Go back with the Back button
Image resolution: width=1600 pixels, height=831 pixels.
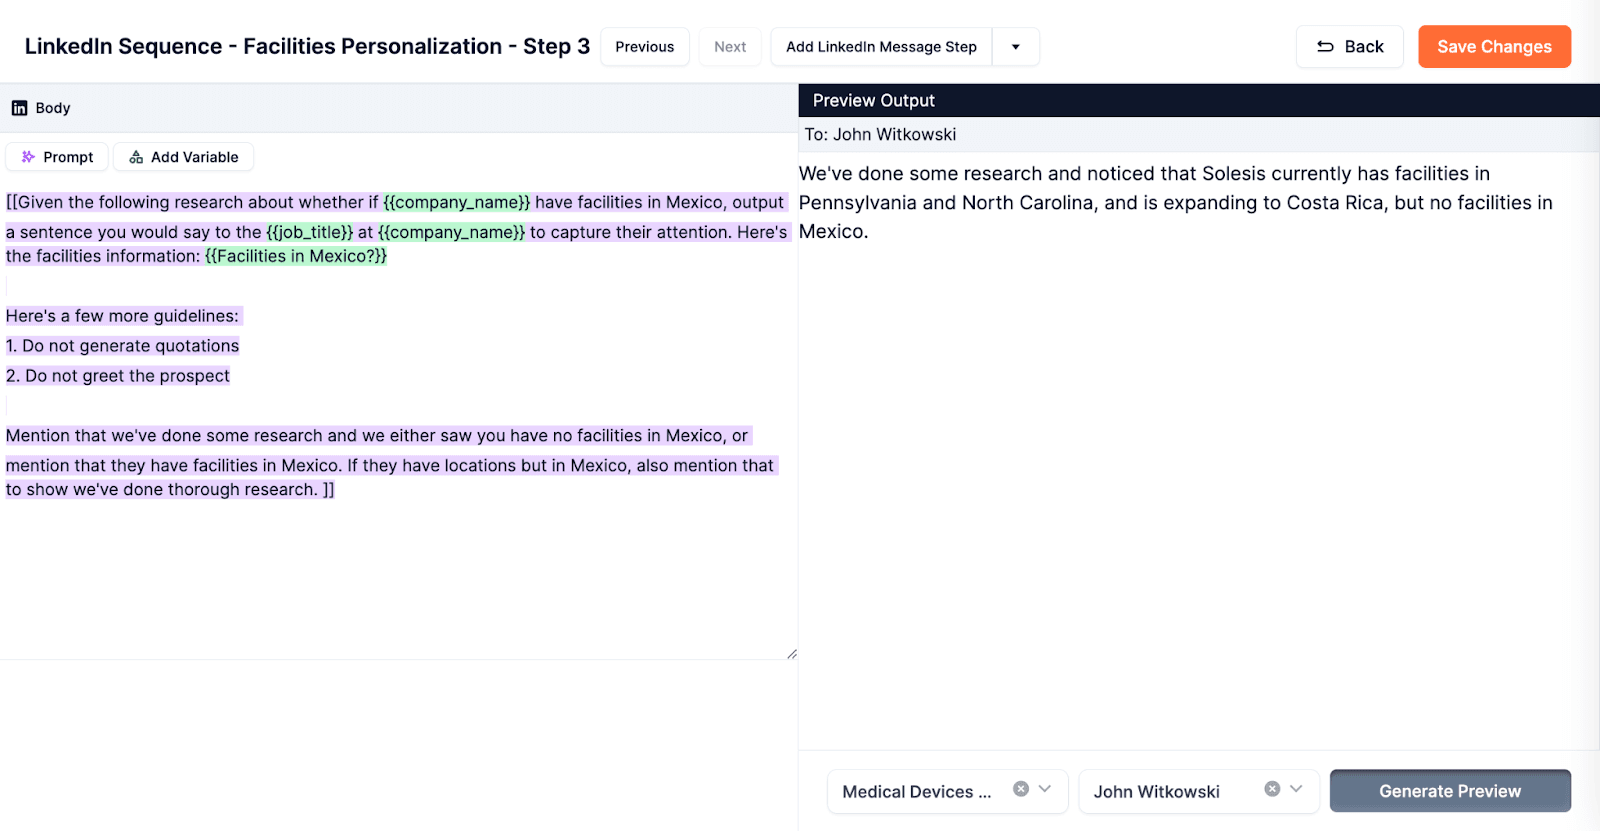pos(1350,47)
